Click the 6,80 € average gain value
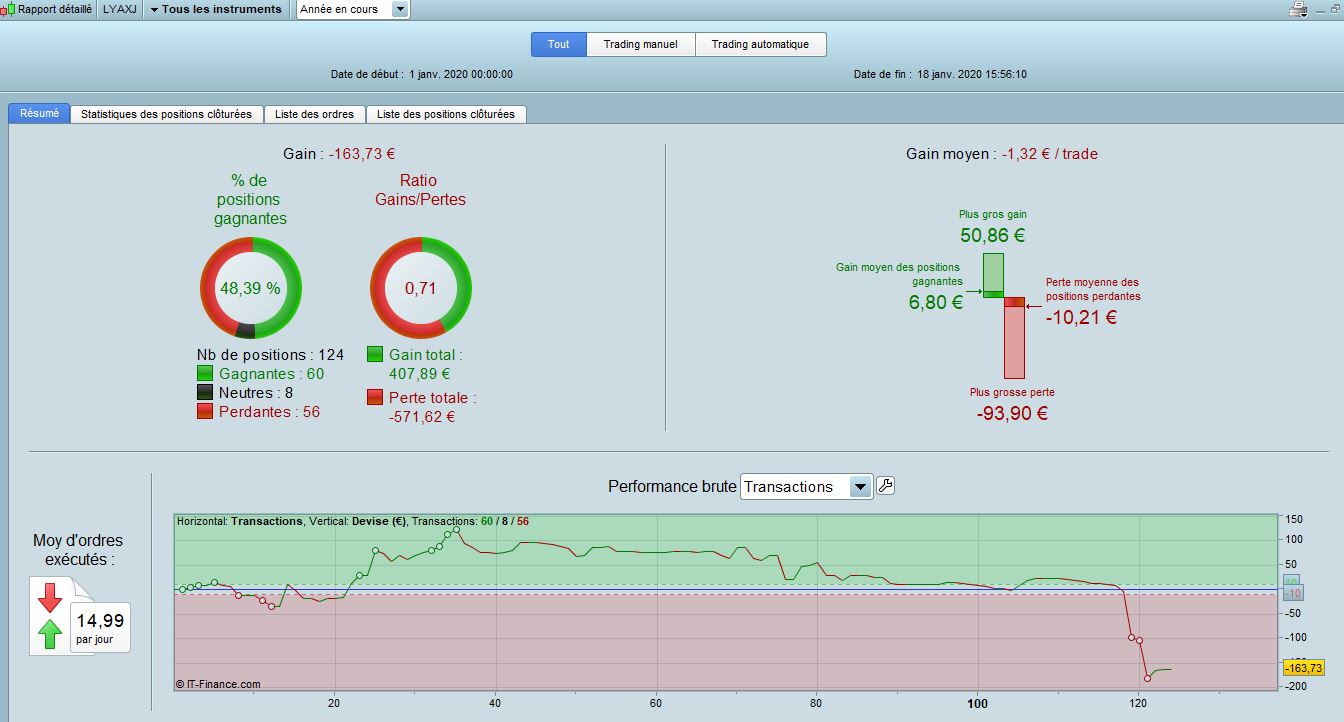This screenshot has height=722, width=1344. (936, 302)
